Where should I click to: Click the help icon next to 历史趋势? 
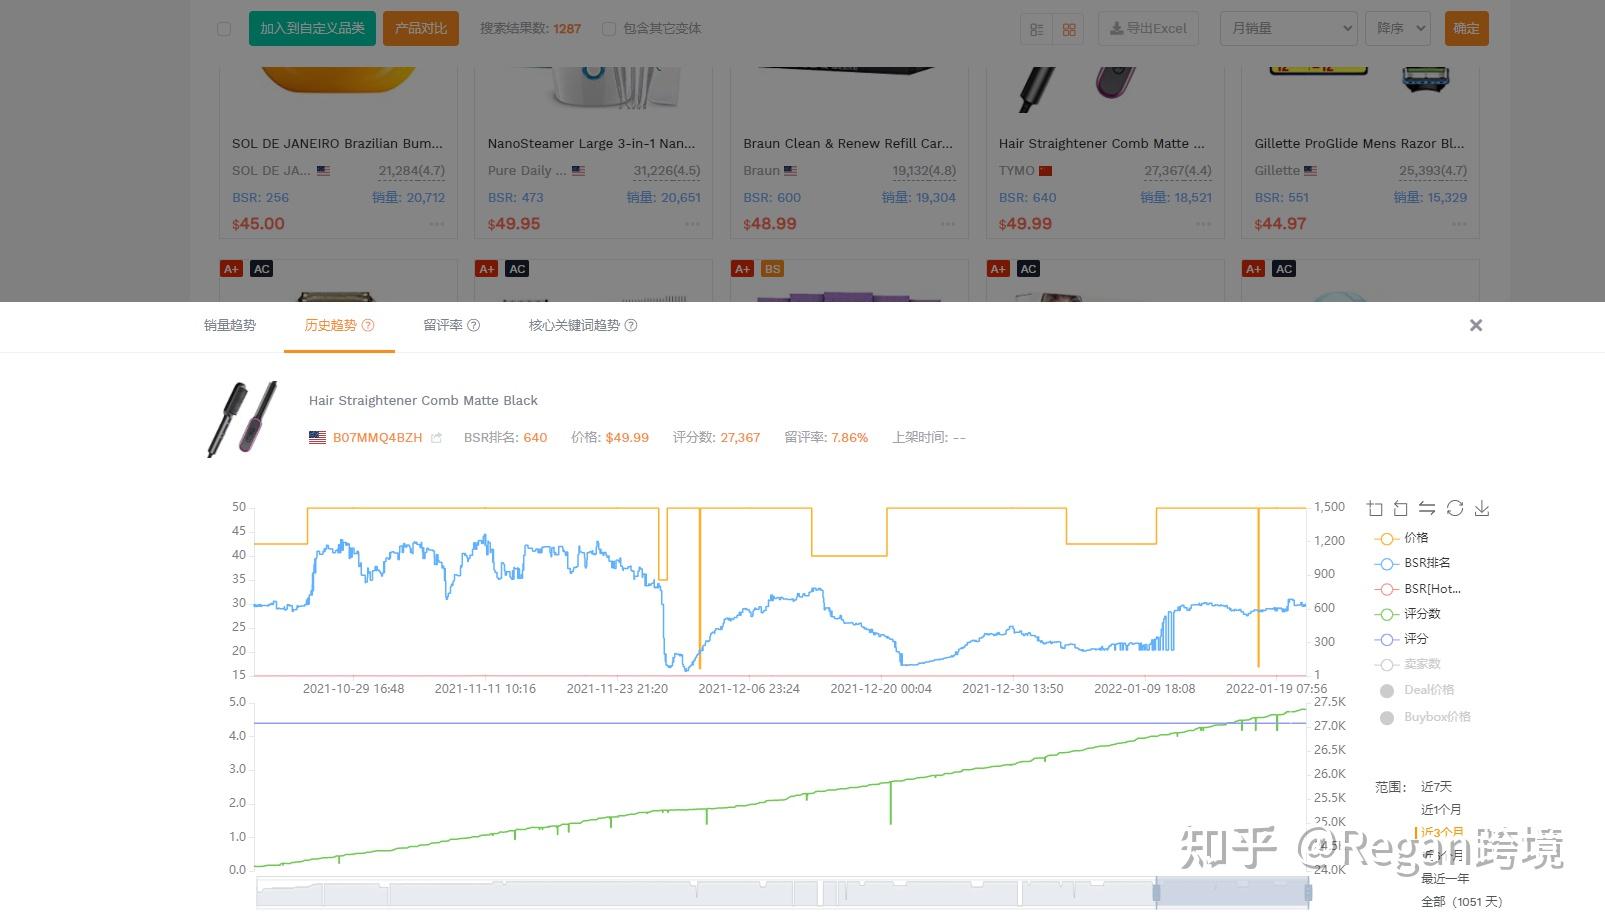pos(368,325)
